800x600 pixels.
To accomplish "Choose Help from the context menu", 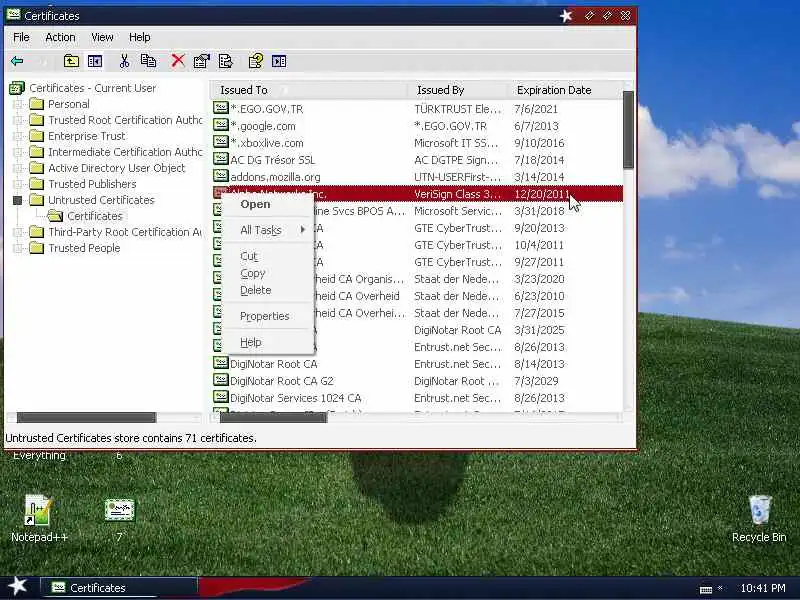I will point(268,342).
